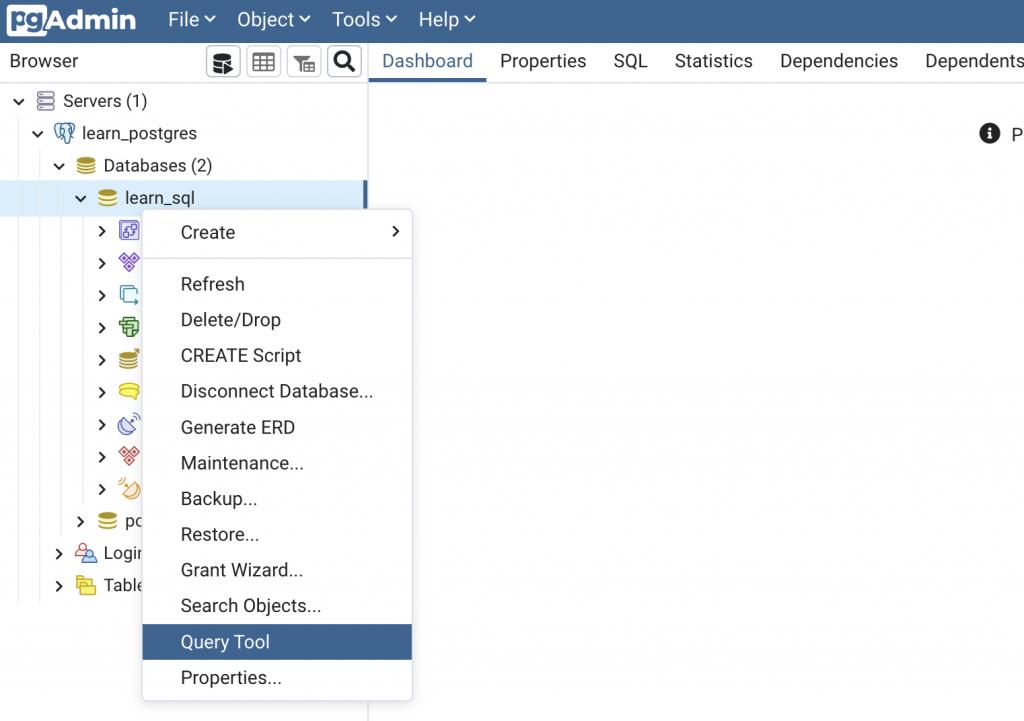Collapse the learn_postgres server node
The height and width of the screenshot is (721, 1024).
coord(38,134)
